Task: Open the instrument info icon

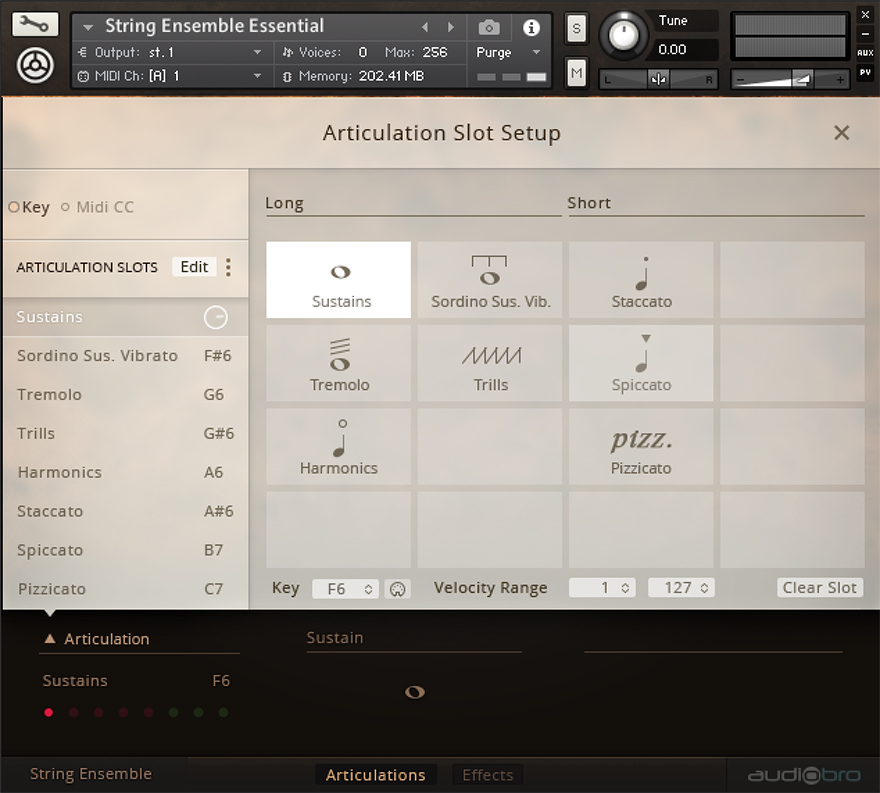Action: pos(532,27)
